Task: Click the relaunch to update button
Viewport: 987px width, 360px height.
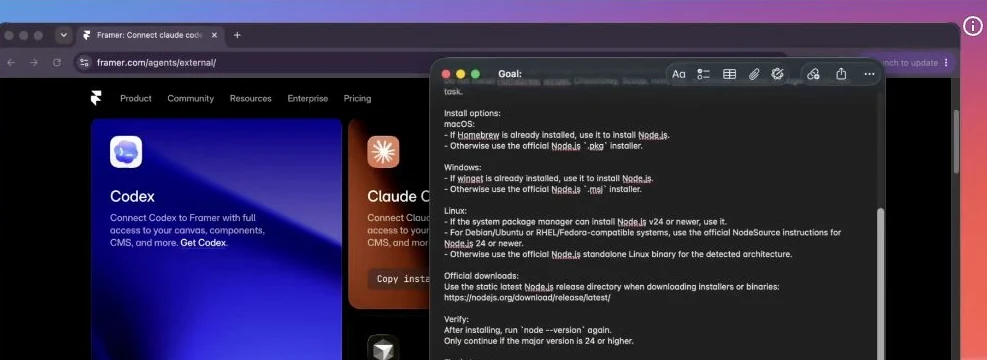Action: coord(911,62)
